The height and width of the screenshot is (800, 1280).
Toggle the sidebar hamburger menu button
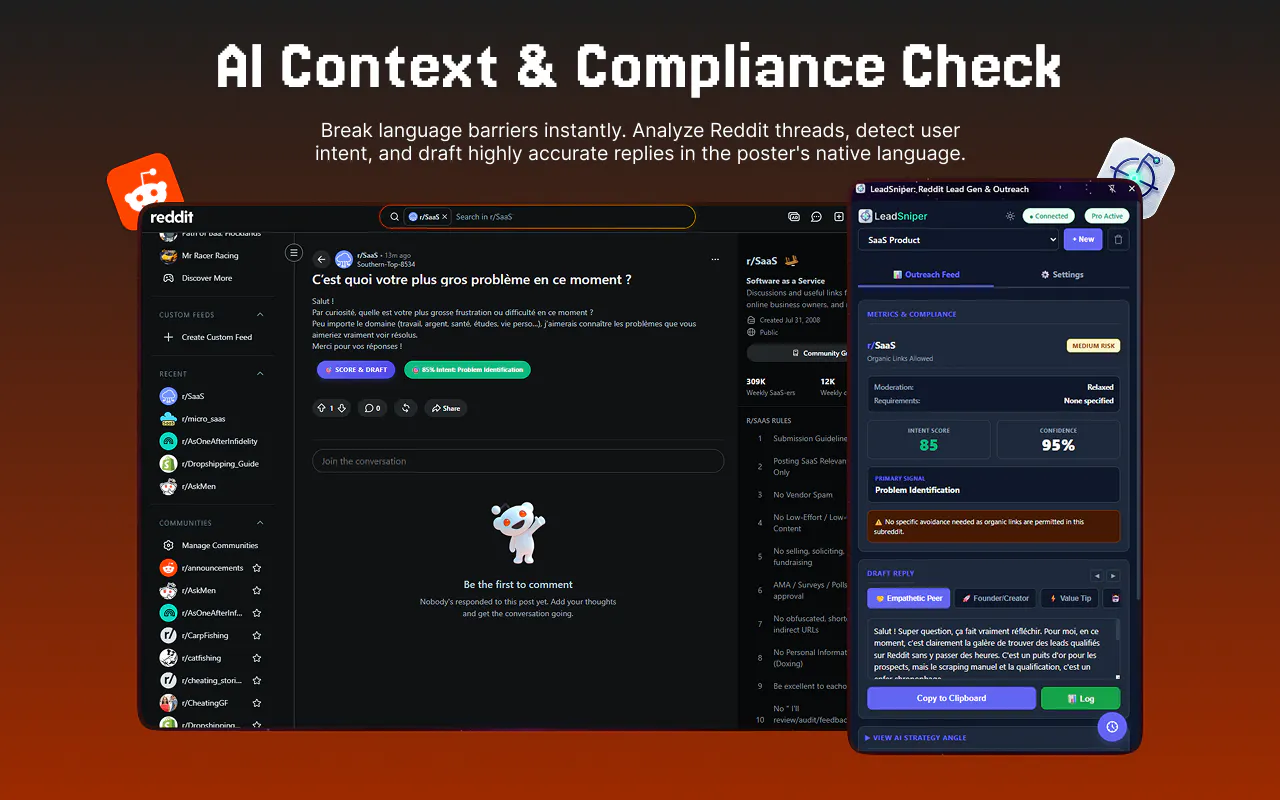click(x=294, y=253)
